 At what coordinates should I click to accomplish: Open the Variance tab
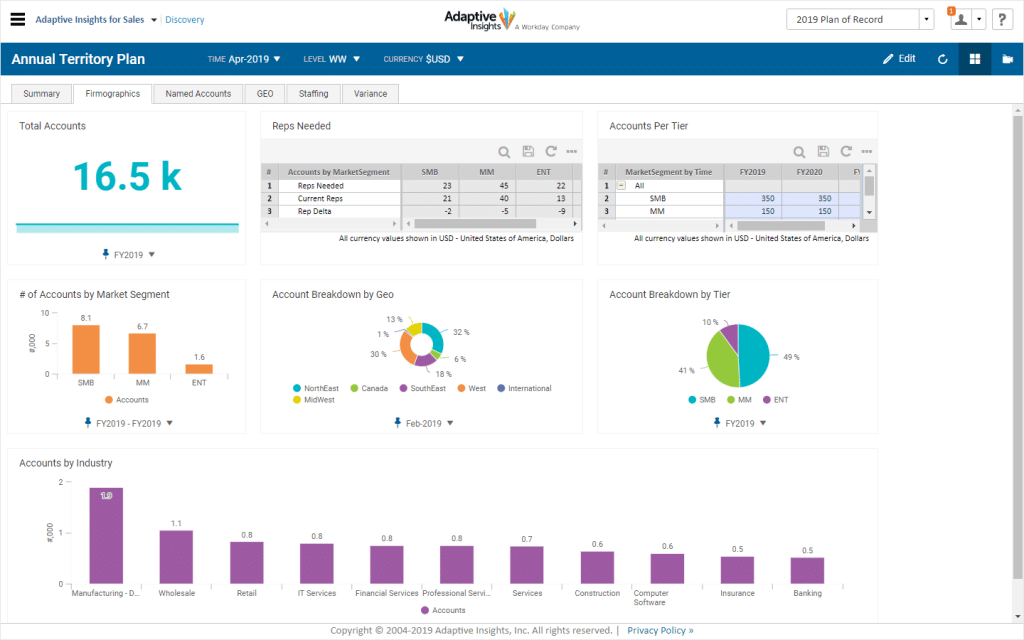tap(370, 94)
